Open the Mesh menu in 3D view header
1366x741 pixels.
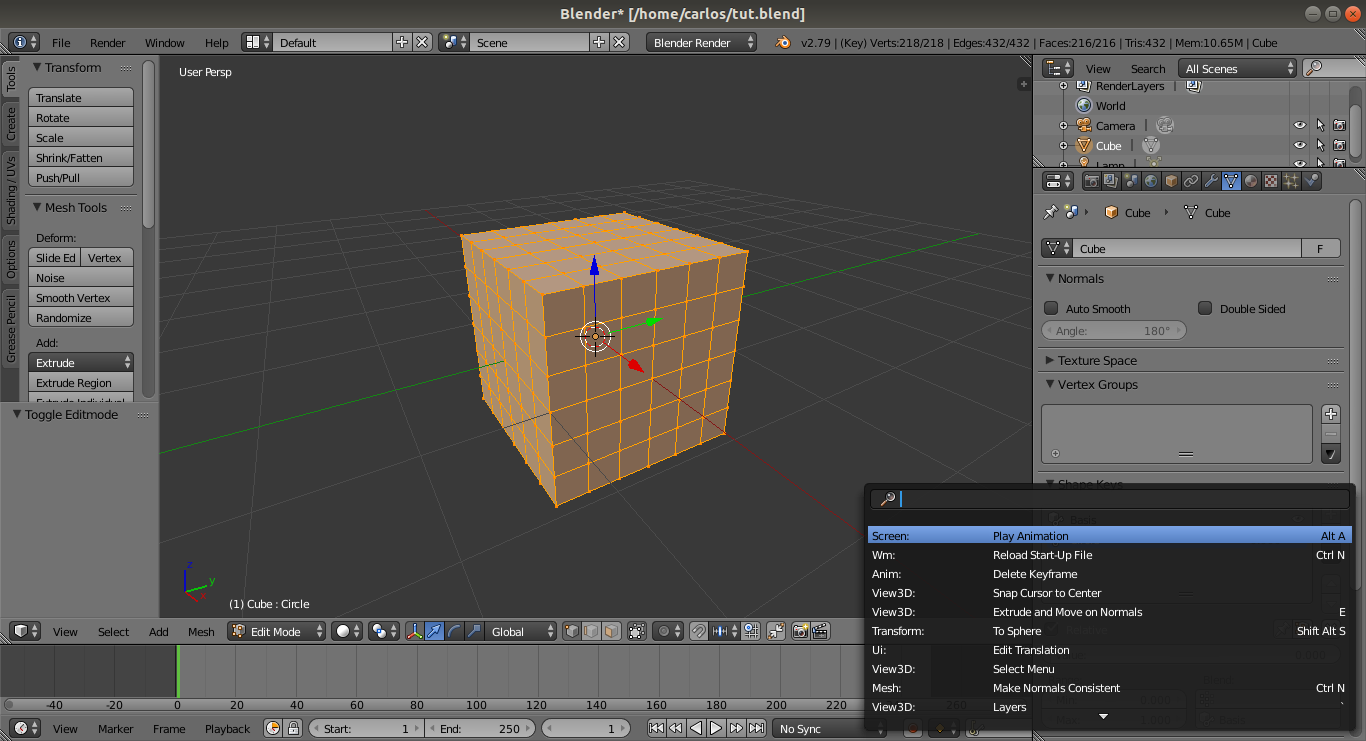point(201,631)
